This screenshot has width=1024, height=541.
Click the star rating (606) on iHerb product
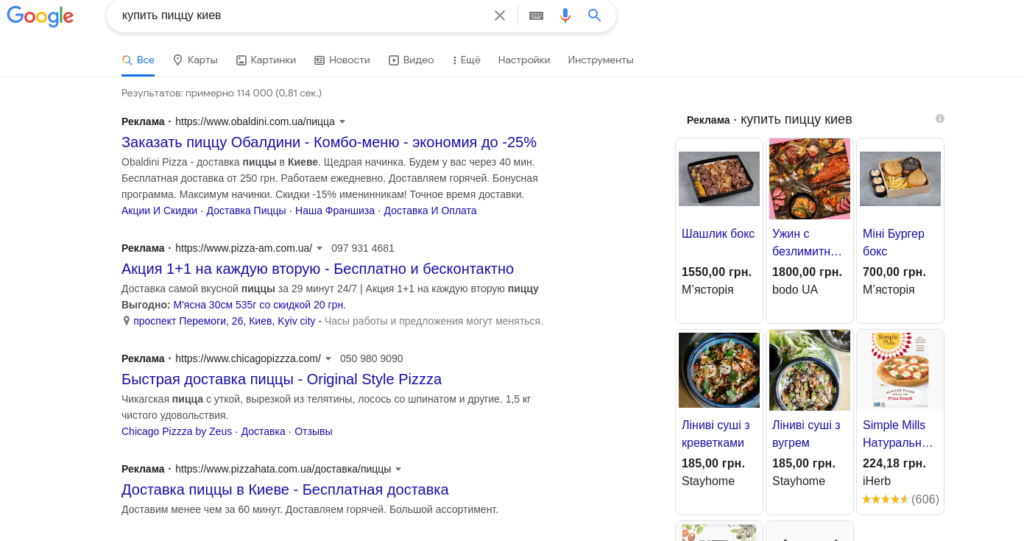pyautogui.click(x=900, y=499)
